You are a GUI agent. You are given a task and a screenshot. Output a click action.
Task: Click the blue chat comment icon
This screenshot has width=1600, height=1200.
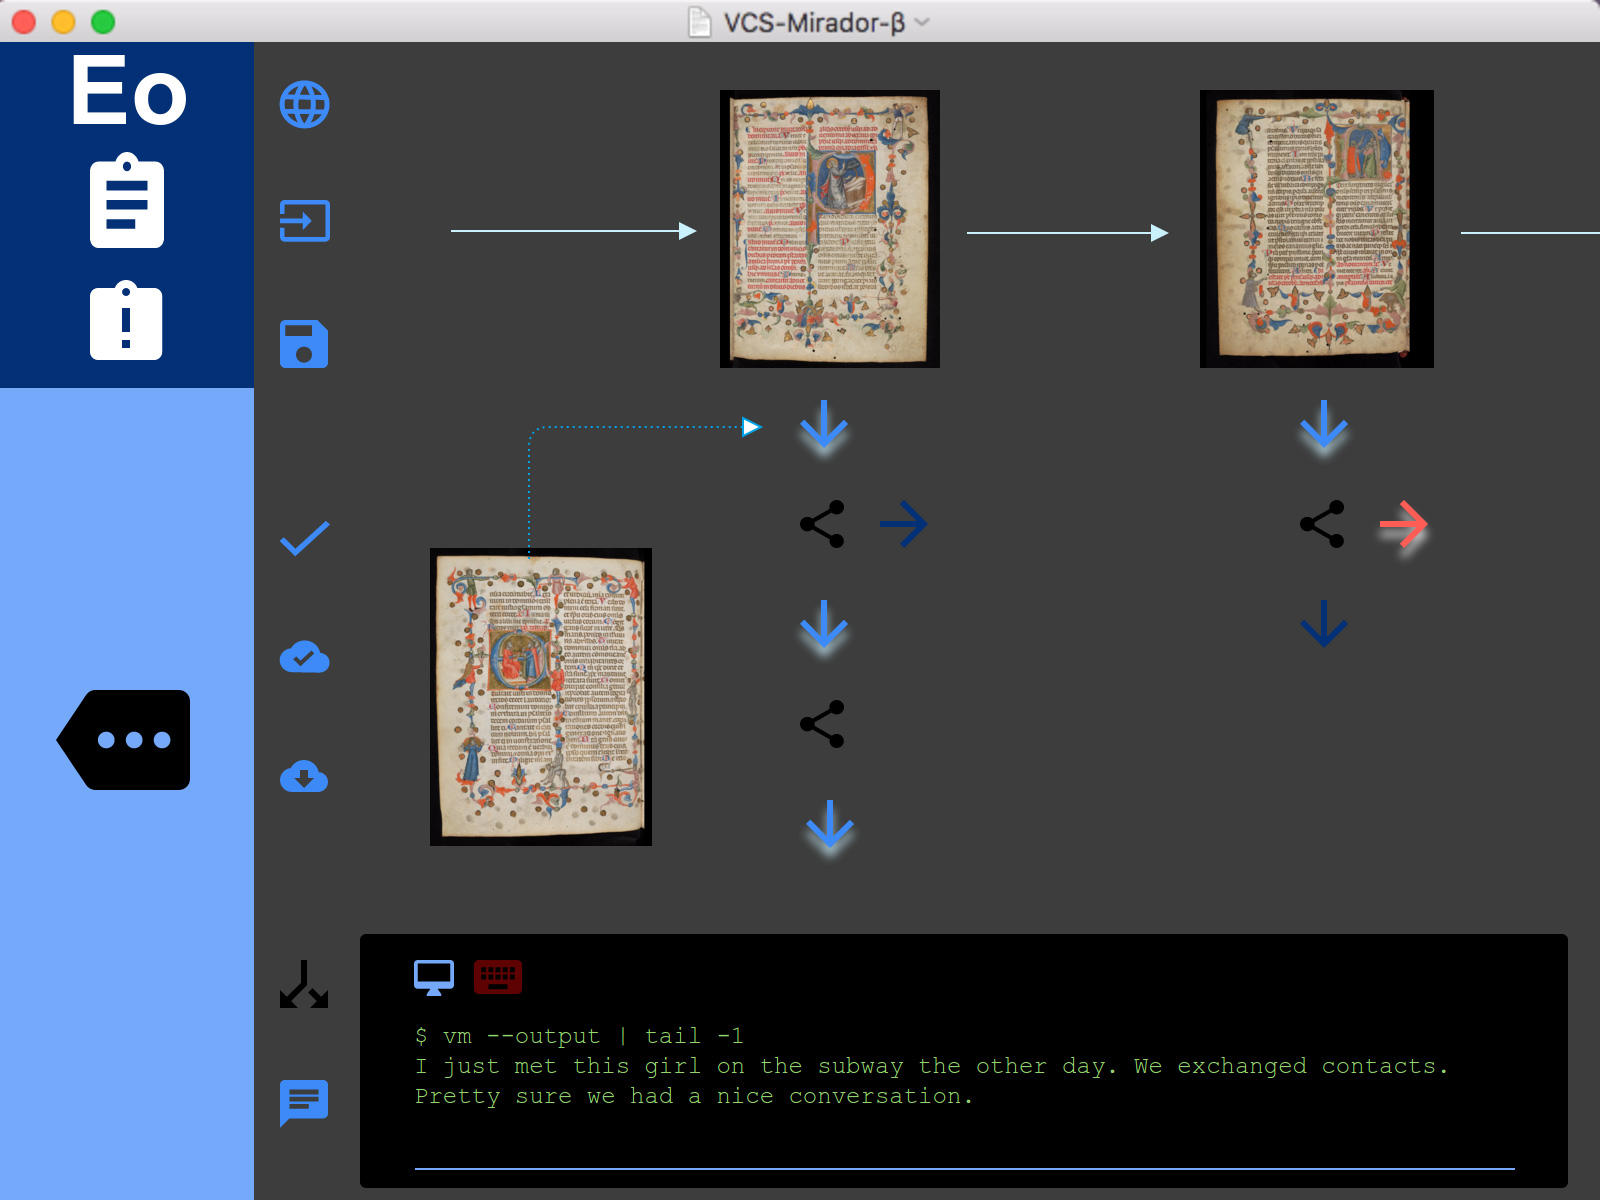304,1103
